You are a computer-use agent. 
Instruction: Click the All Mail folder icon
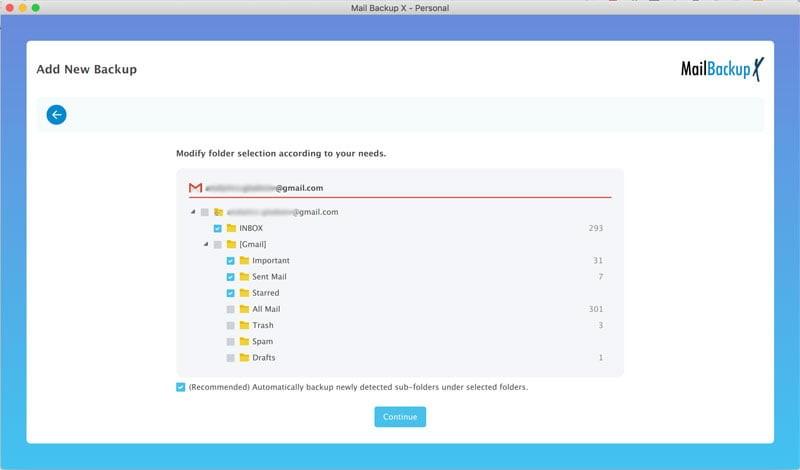pos(244,309)
